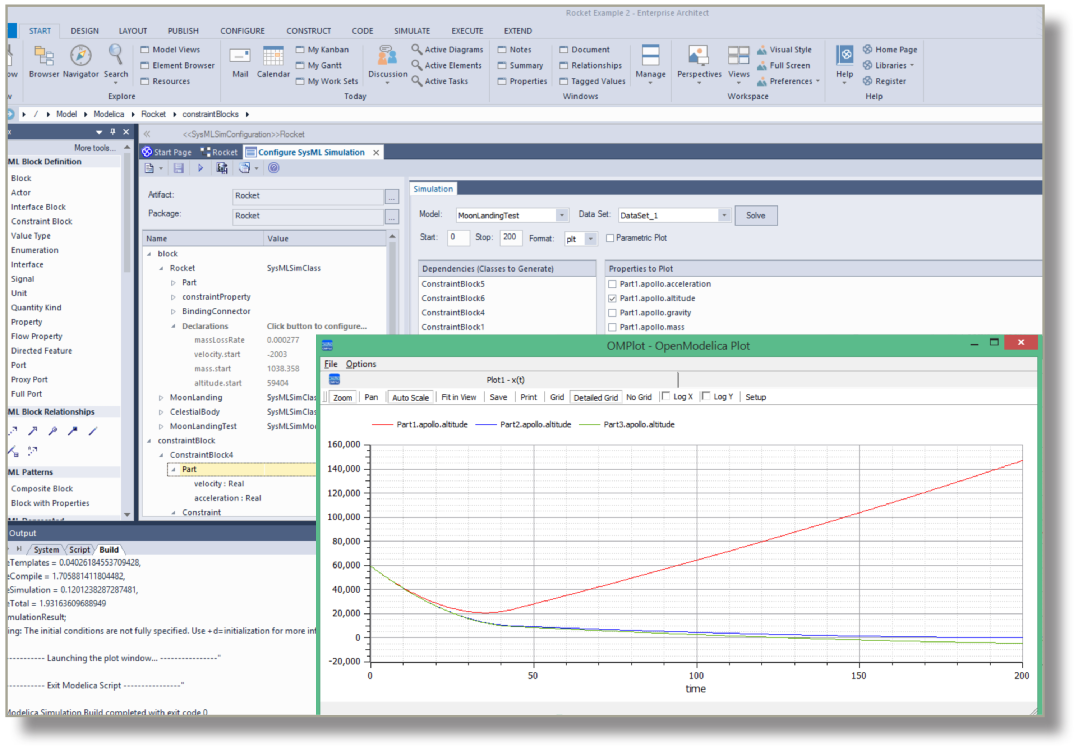Open the Data Set dropdown

723,215
